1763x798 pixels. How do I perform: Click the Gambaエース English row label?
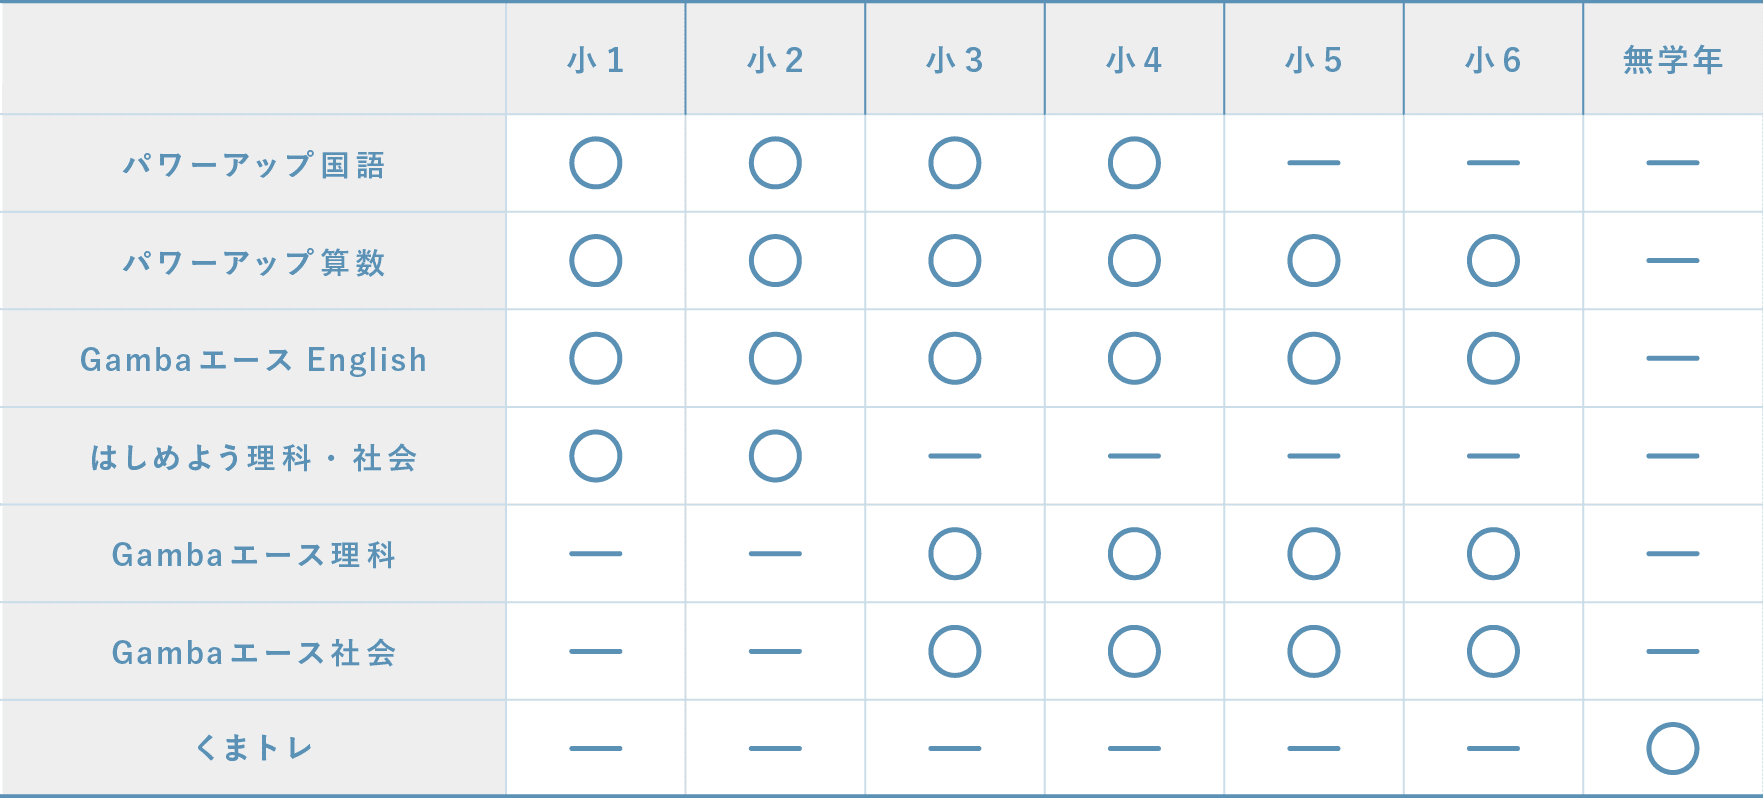254,360
